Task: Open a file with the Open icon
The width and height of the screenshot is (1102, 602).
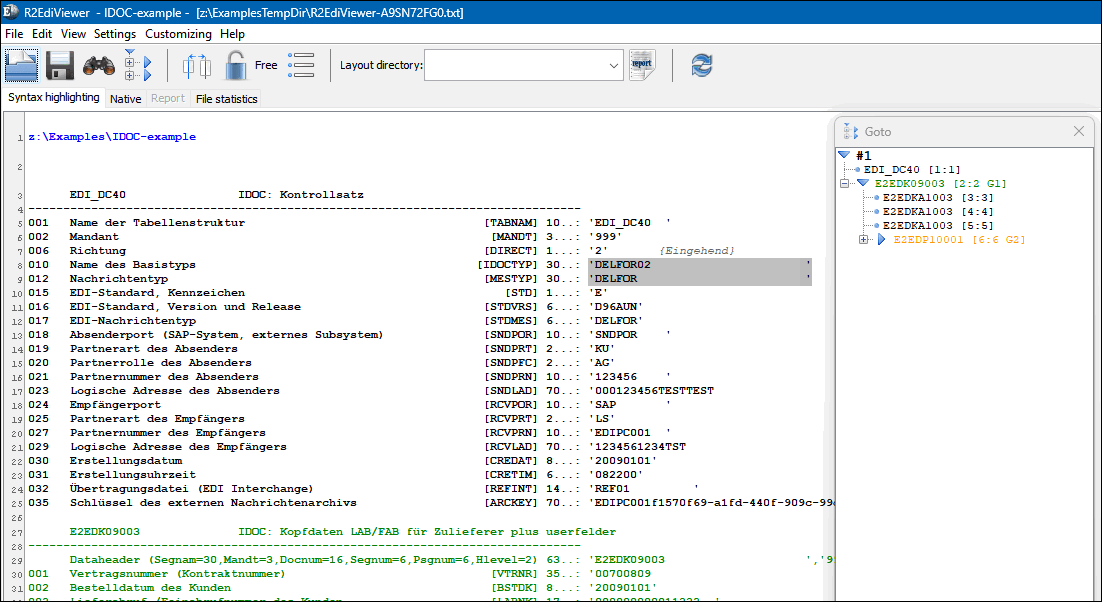Action: coord(21,64)
